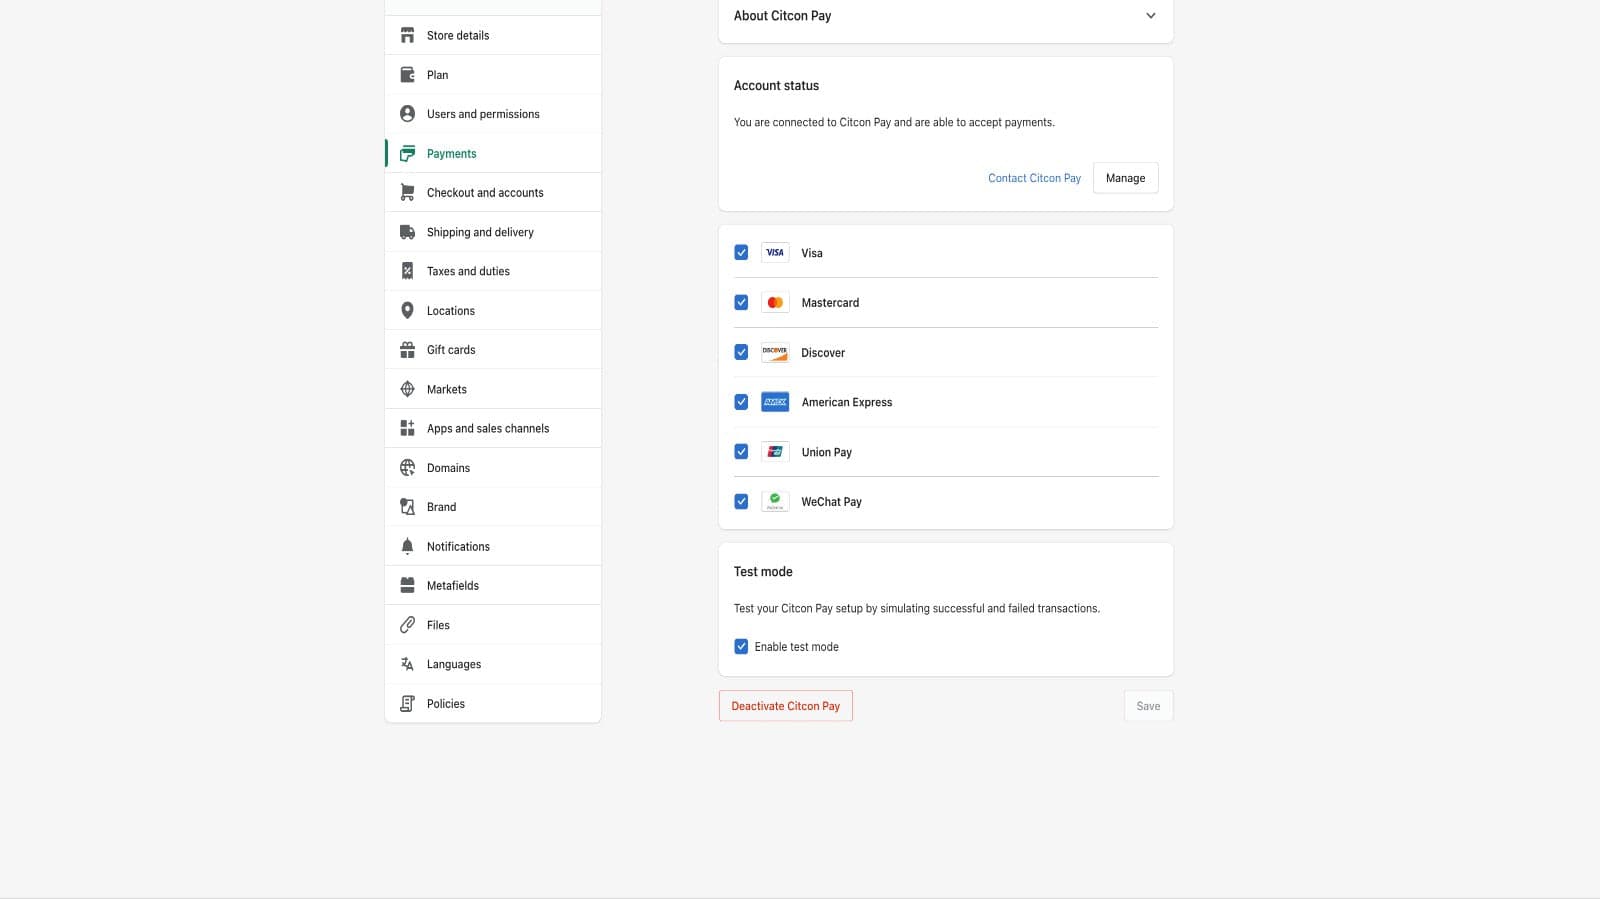Disable the Discover payment option
Image resolution: width=1600 pixels, height=900 pixels.
(x=741, y=352)
